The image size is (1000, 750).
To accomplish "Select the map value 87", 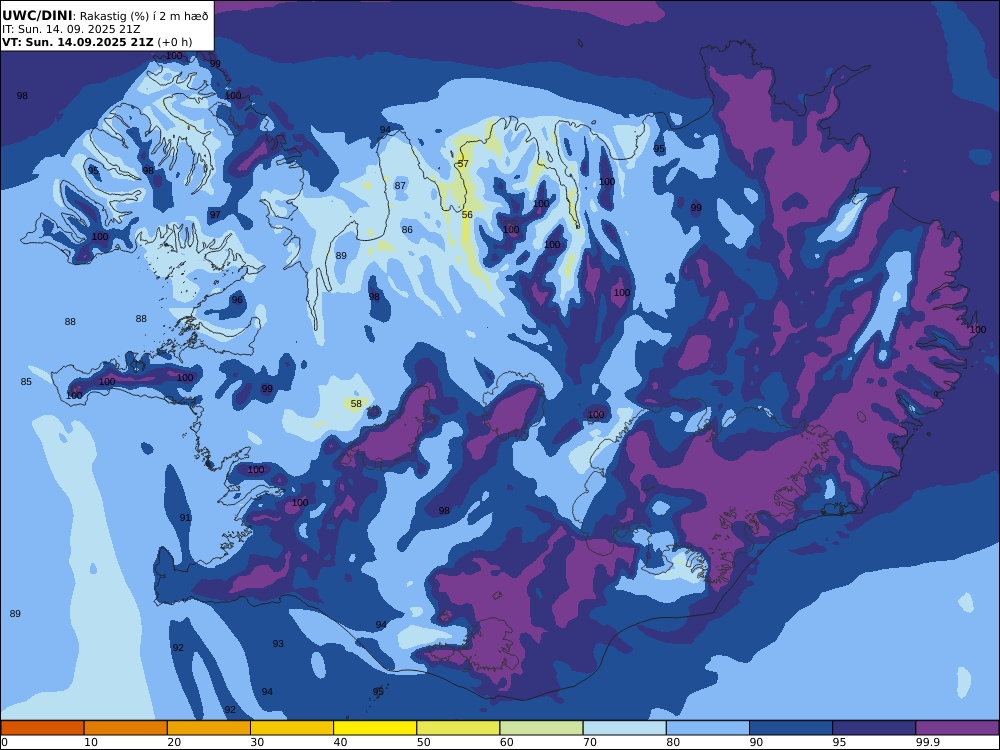I will pos(400,186).
